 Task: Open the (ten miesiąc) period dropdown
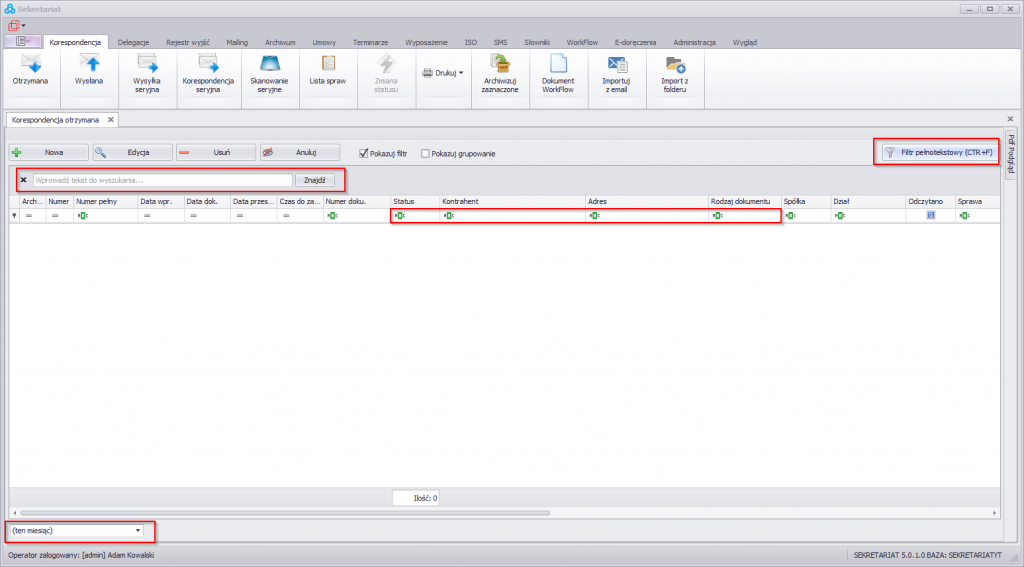point(138,530)
